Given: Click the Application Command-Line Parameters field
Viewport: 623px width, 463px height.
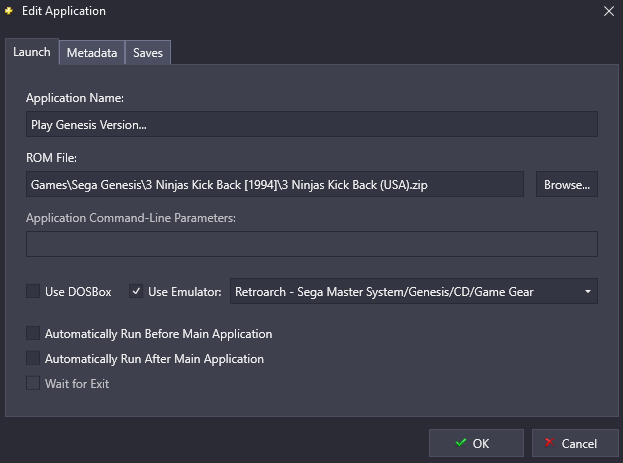Looking at the screenshot, I should tap(312, 244).
